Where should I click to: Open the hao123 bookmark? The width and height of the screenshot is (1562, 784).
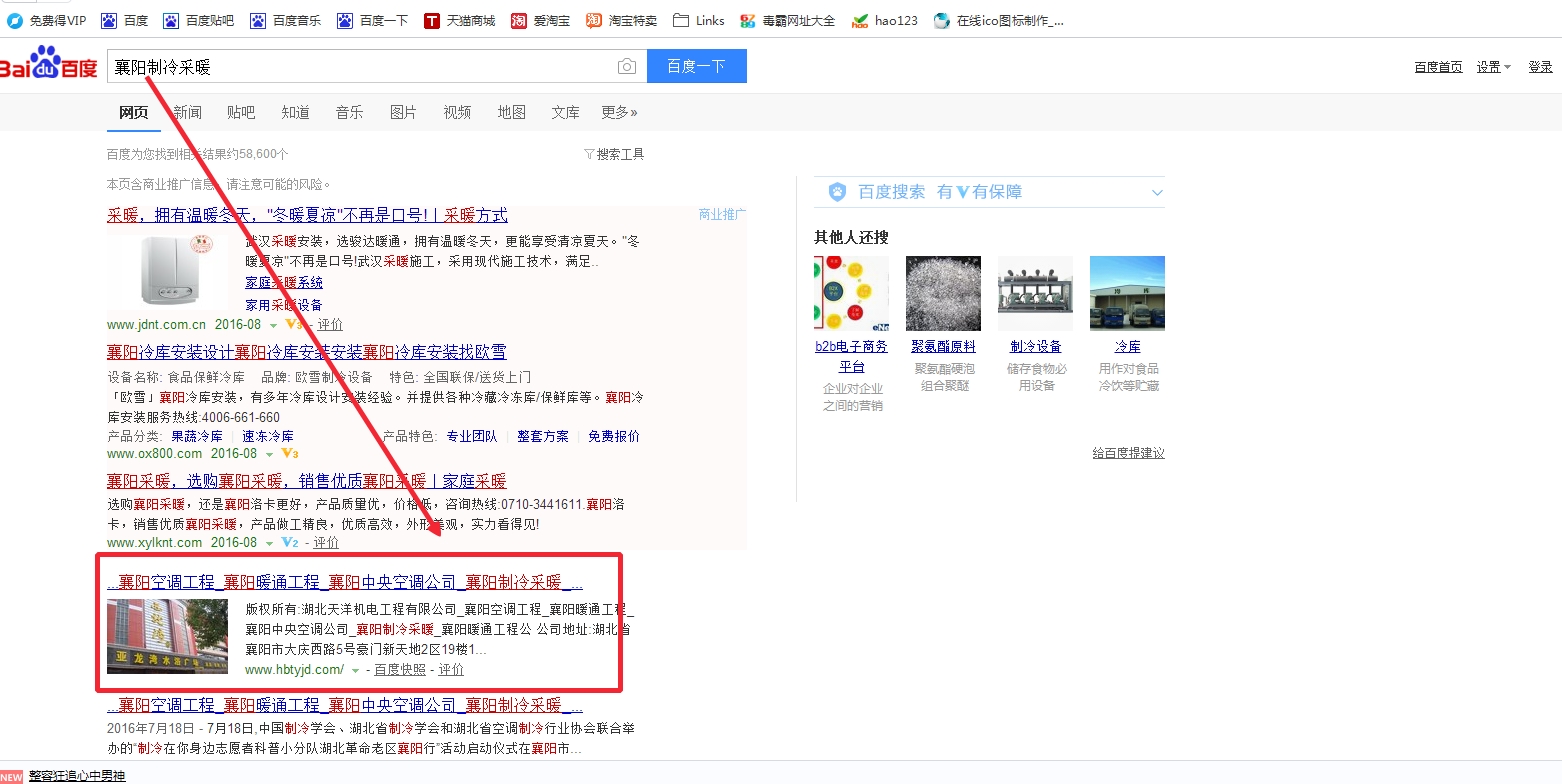coord(884,20)
